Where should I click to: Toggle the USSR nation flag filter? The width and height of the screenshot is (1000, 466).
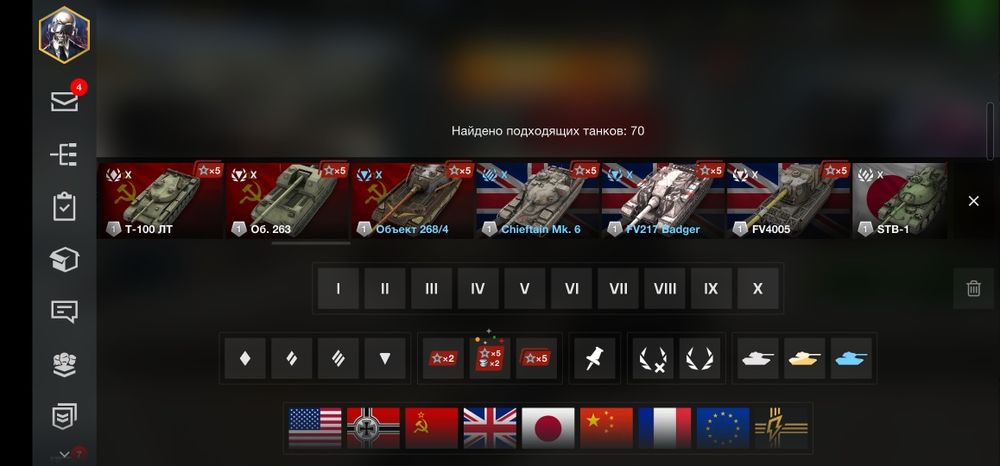431,428
